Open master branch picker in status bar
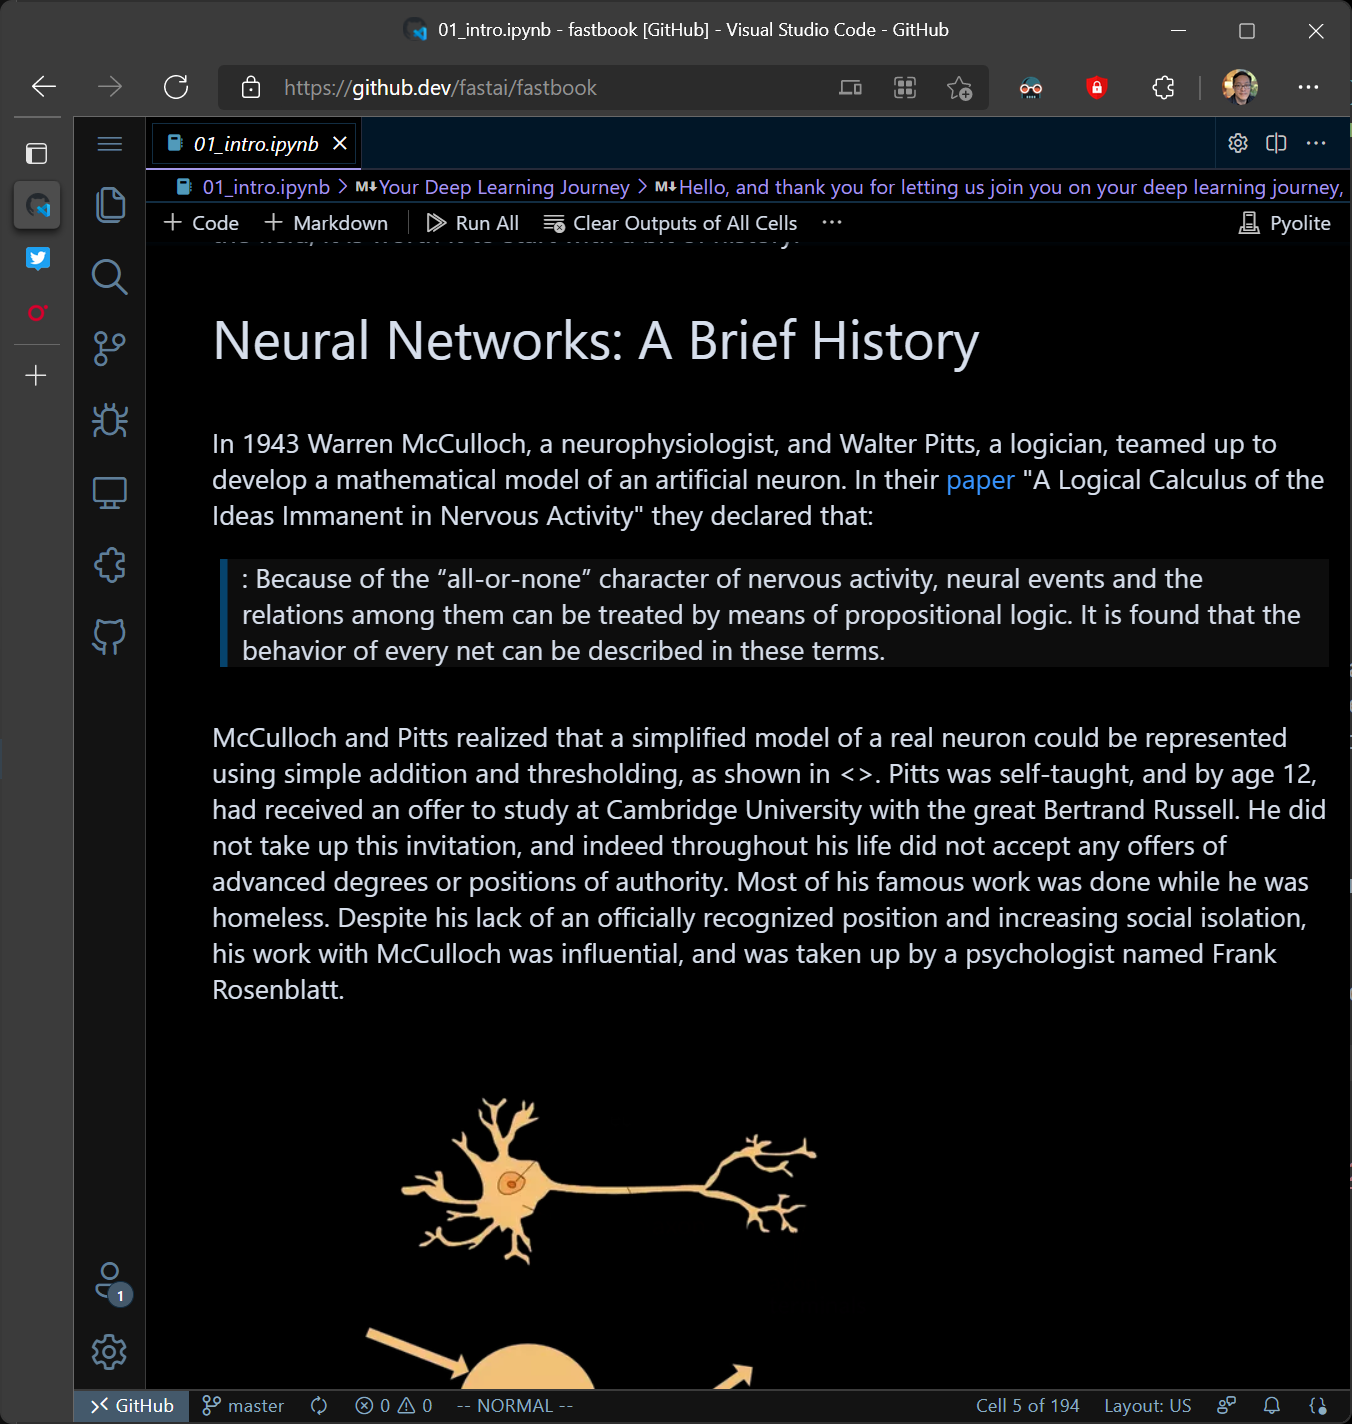Screen dimensions: 1352x1424 (243, 1405)
